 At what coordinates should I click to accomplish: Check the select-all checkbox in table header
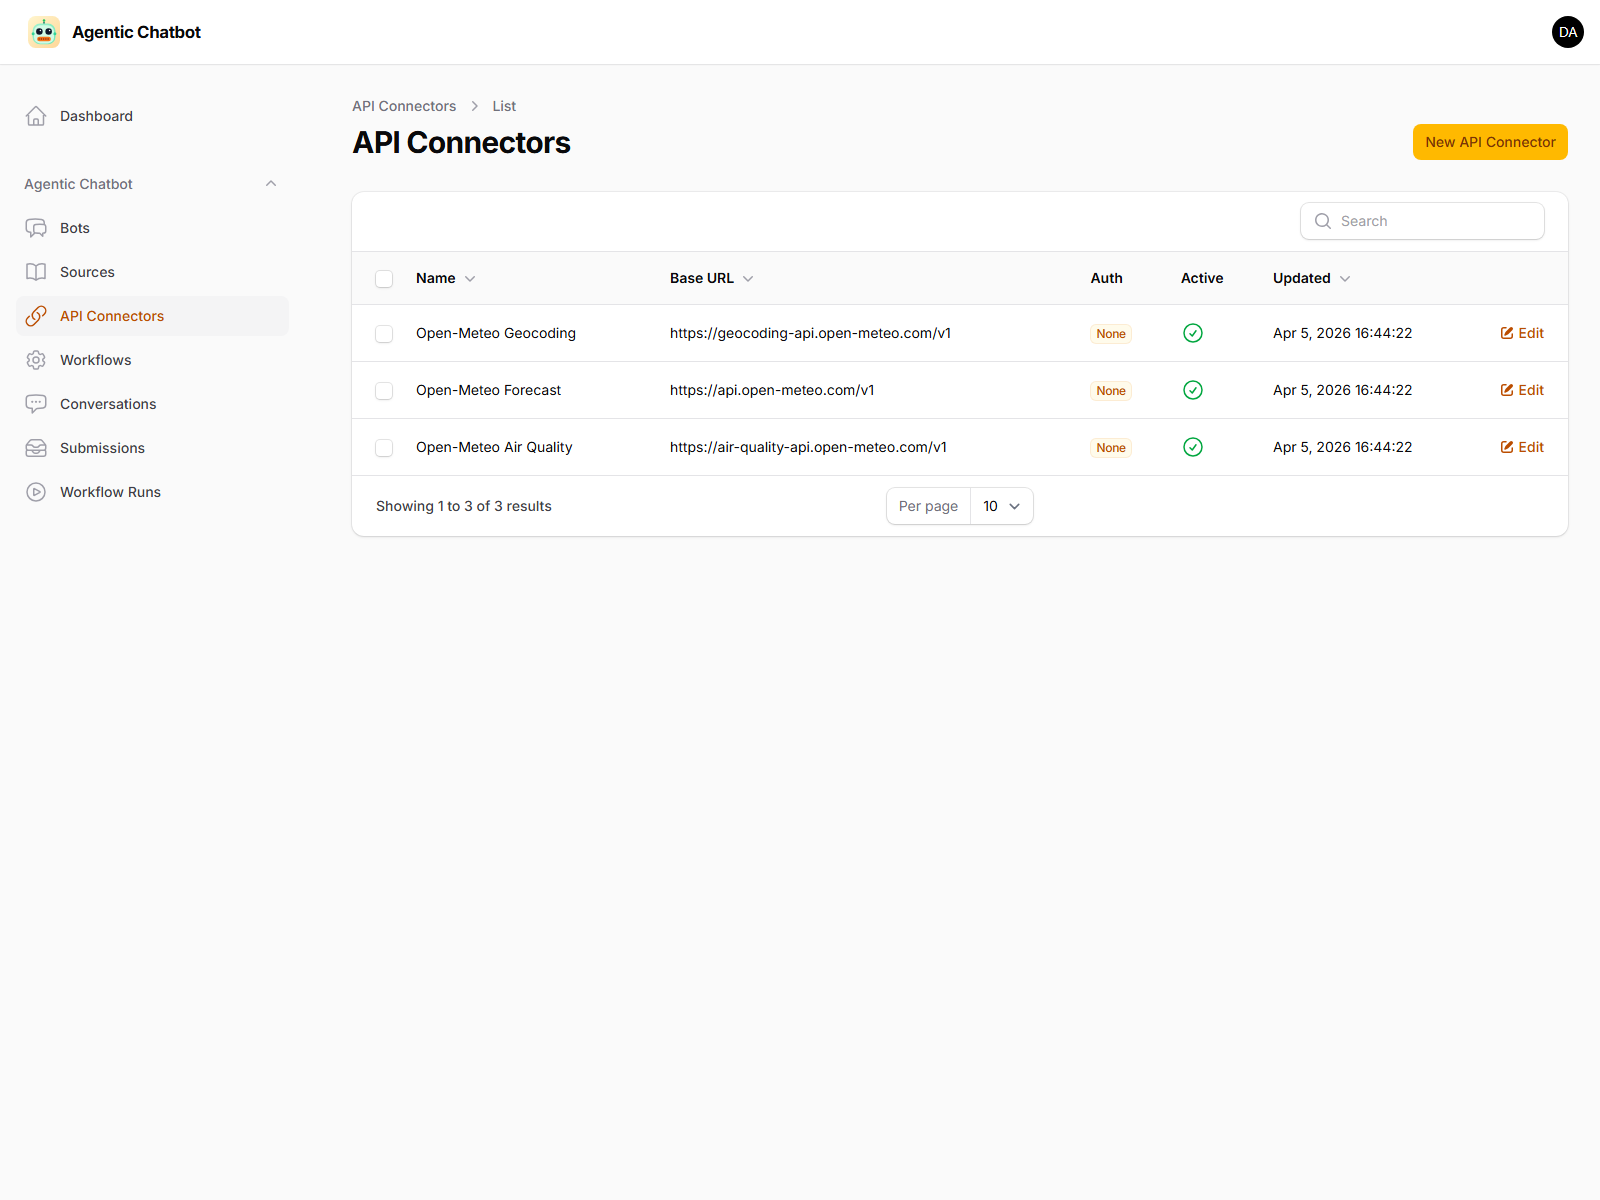[384, 278]
